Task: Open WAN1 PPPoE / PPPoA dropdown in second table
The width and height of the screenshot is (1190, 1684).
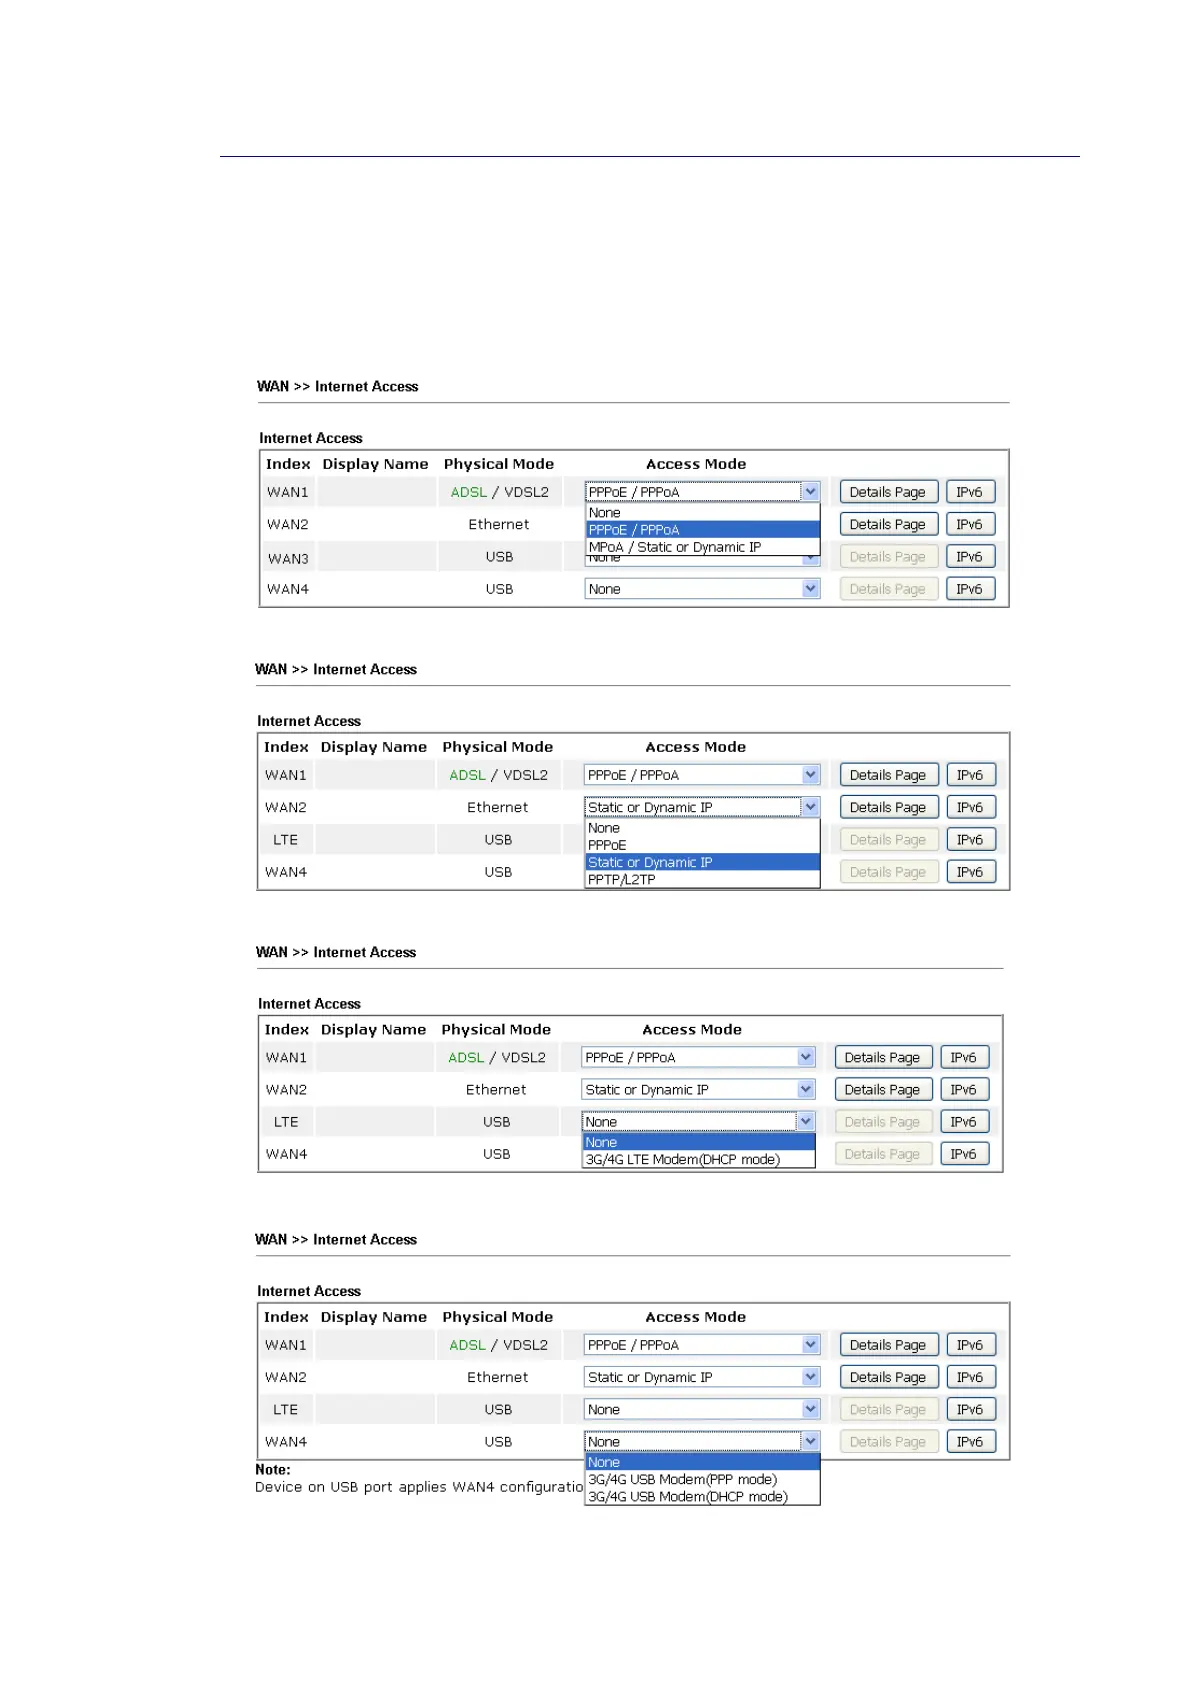Action: [x=702, y=775]
